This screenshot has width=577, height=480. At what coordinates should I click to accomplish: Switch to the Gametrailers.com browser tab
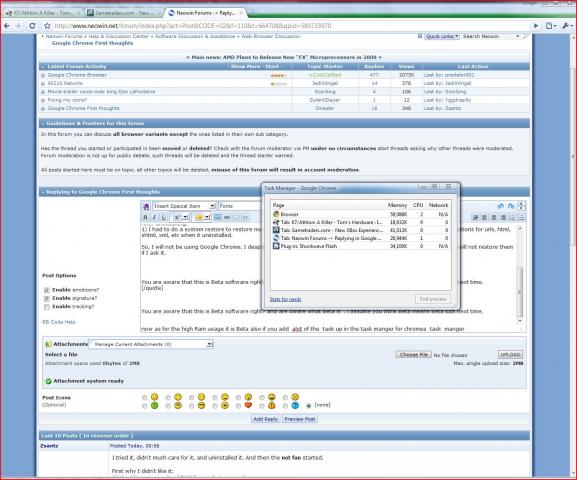tap(124, 13)
